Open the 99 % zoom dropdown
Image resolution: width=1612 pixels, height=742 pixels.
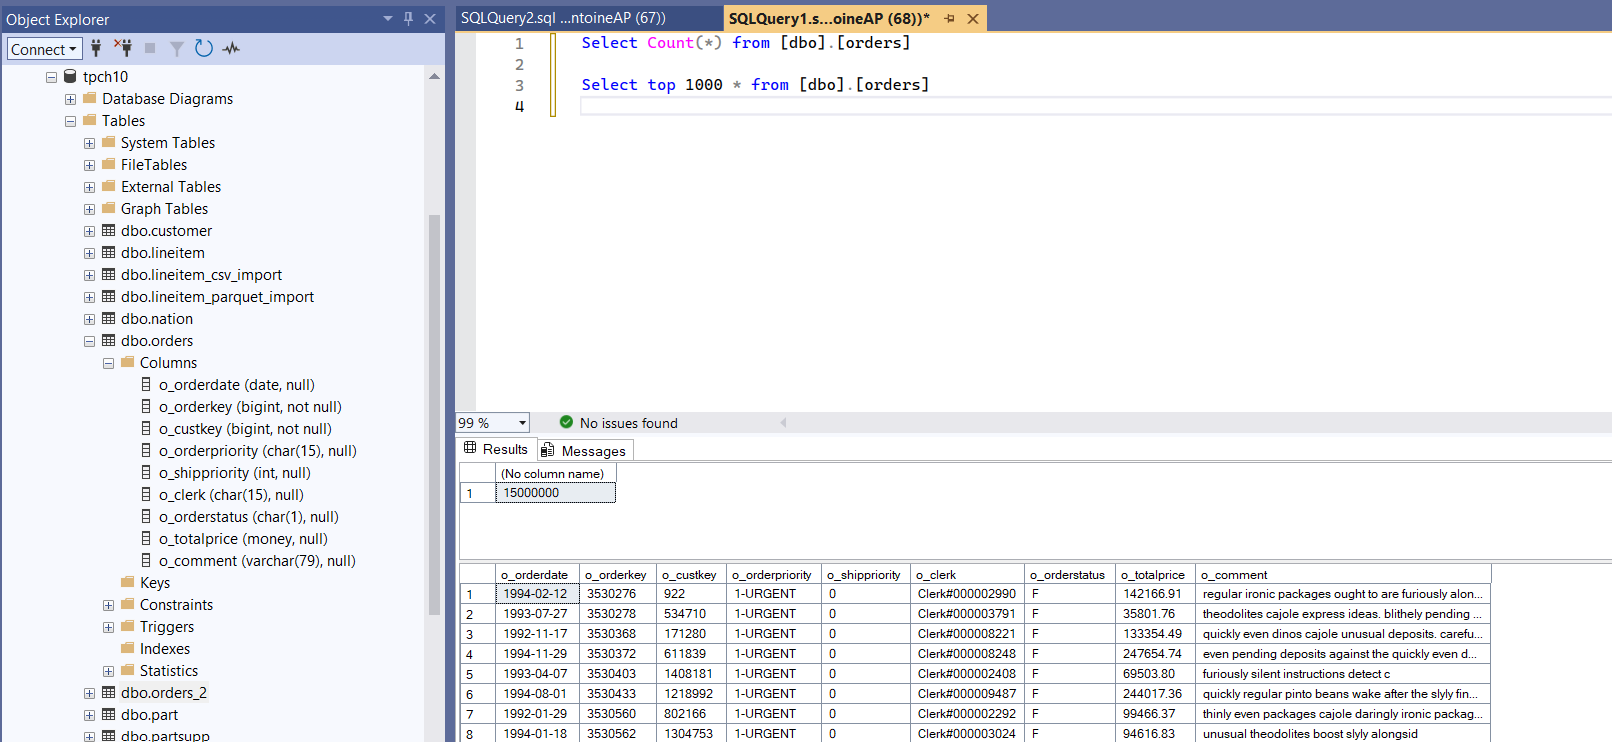(522, 423)
